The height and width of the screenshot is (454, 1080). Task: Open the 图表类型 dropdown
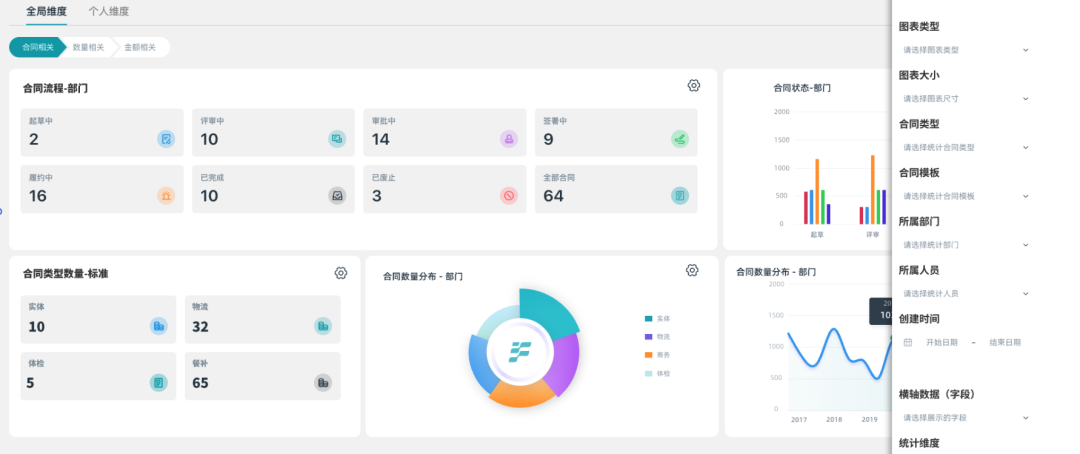point(966,50)
